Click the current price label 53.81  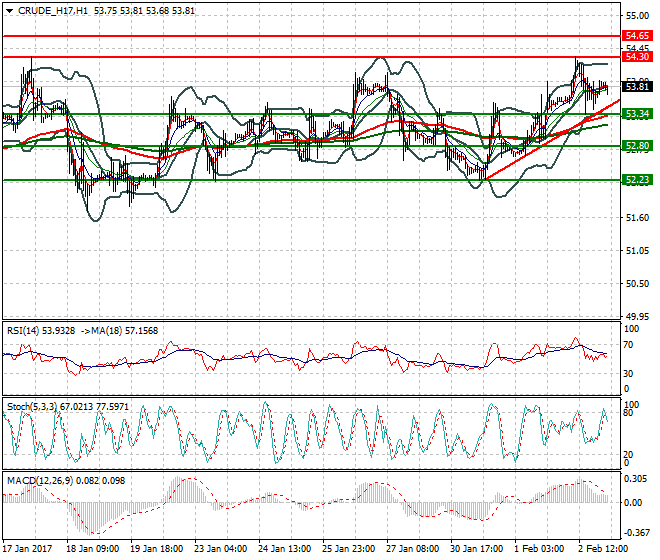tap(637, 87)
